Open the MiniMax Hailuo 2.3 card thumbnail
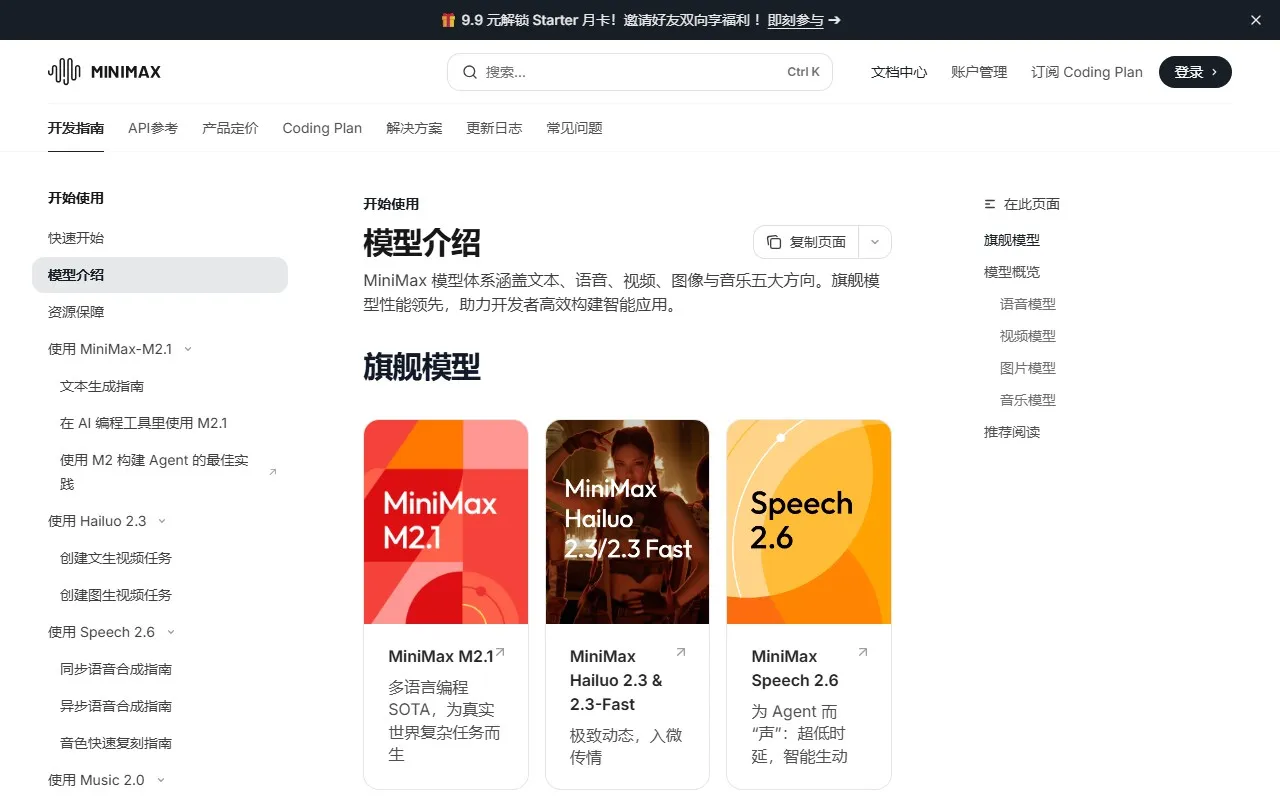Image resolution: width=1280 pixels, height=800 pixels. pos(627,522)
